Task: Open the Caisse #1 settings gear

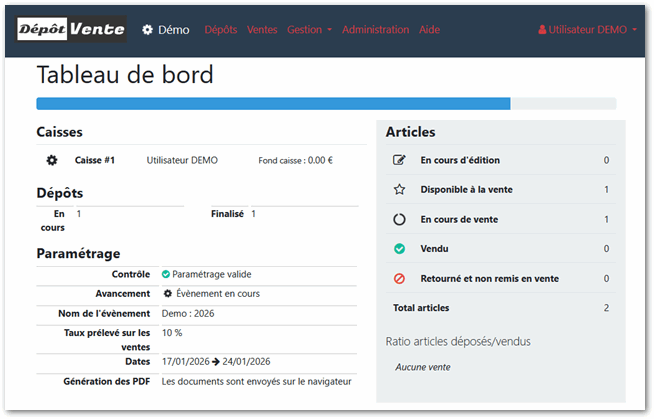Action: (x=52, y=160)
